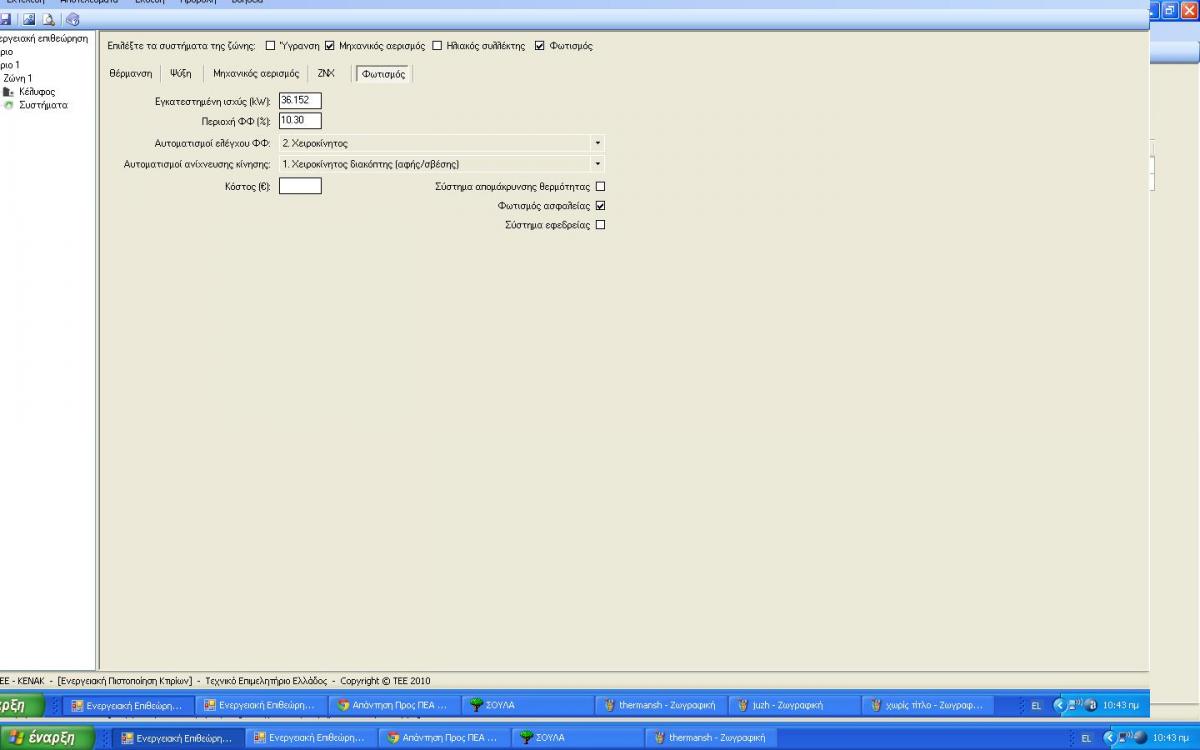This screenshot has height=750, width=1200.
Task: Select the Φωτισμός tab
Action: coord(383,73)
